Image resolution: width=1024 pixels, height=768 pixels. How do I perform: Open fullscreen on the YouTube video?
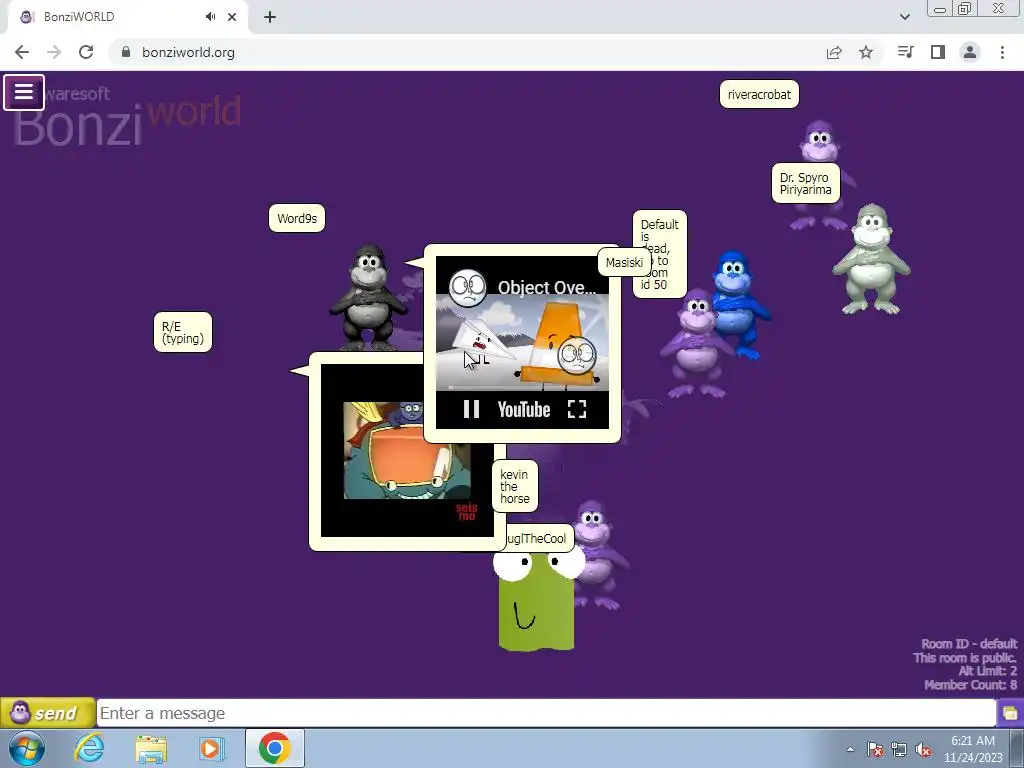(x=577, y=409)
